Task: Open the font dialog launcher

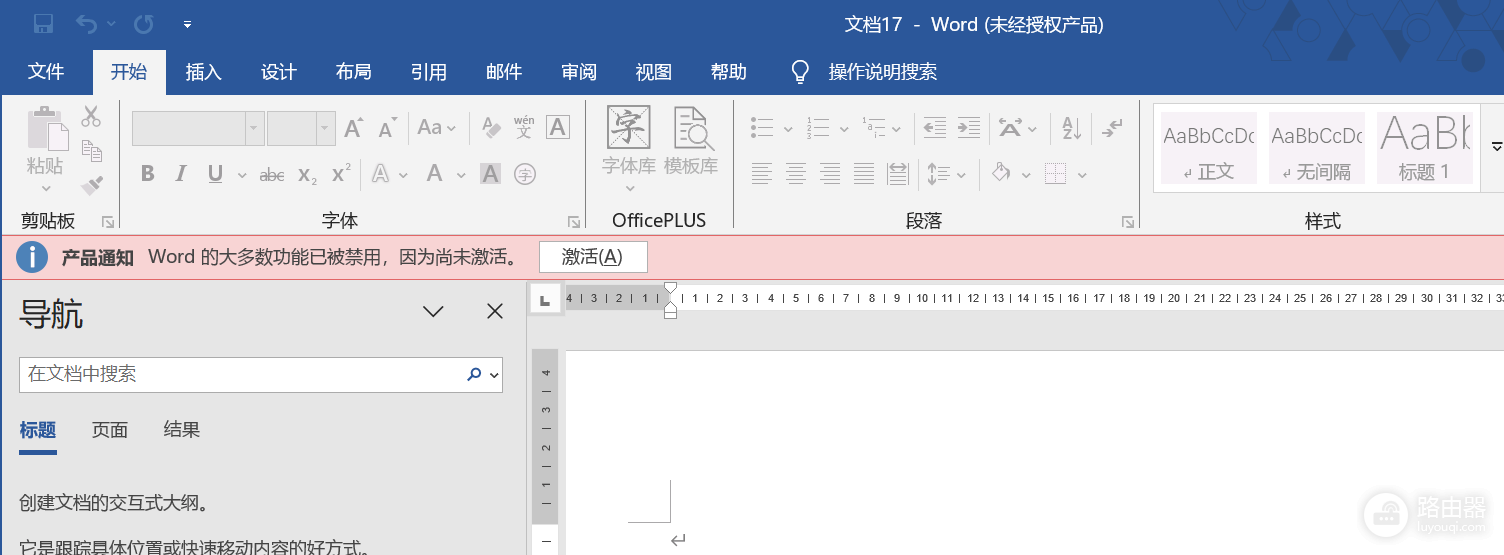Action: click(574, 221)
